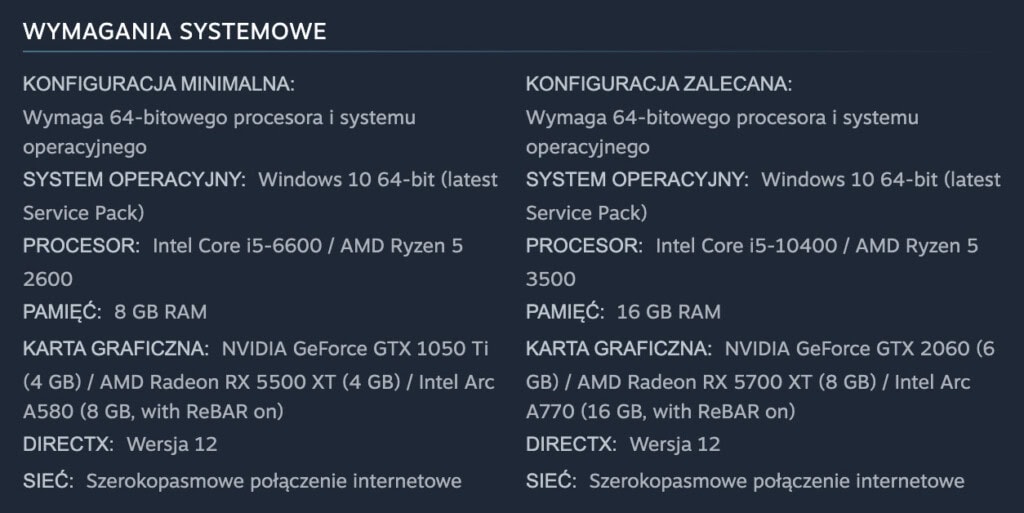Click recommended column Szerokopasmowe połączenie internetowe text
Image resolution: width=1024 pixels, height=513 pixels.
click(x=776, y=481)
